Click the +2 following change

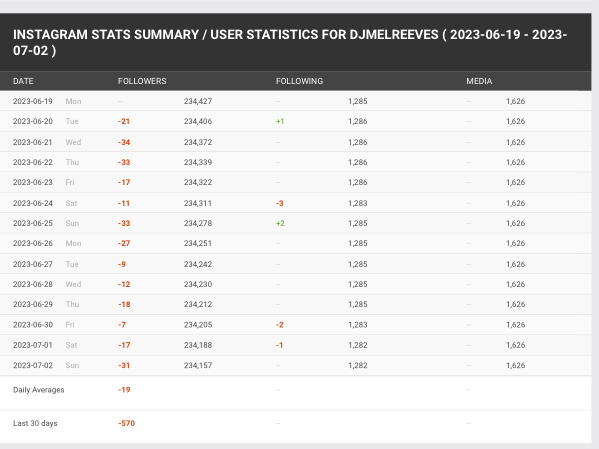point(280,223)
